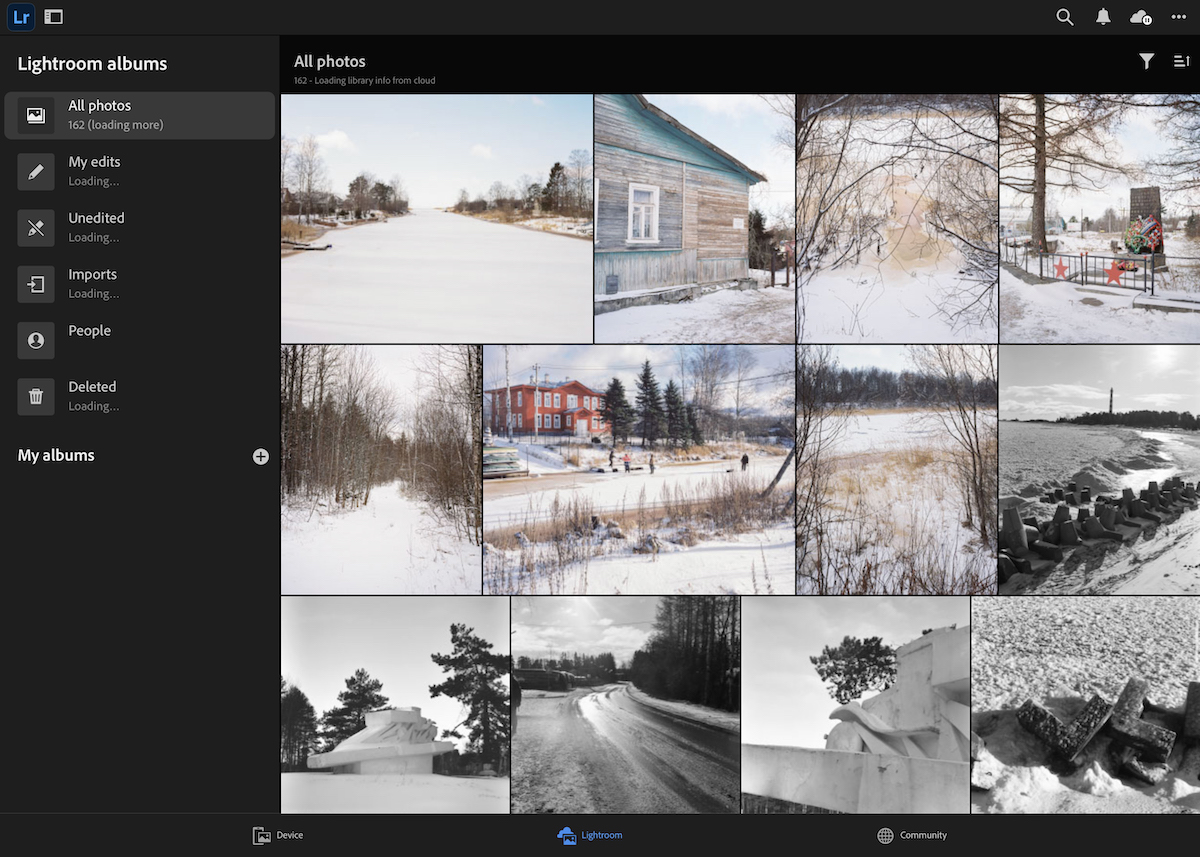Open notifications via the bell icon

(1102, 17)
